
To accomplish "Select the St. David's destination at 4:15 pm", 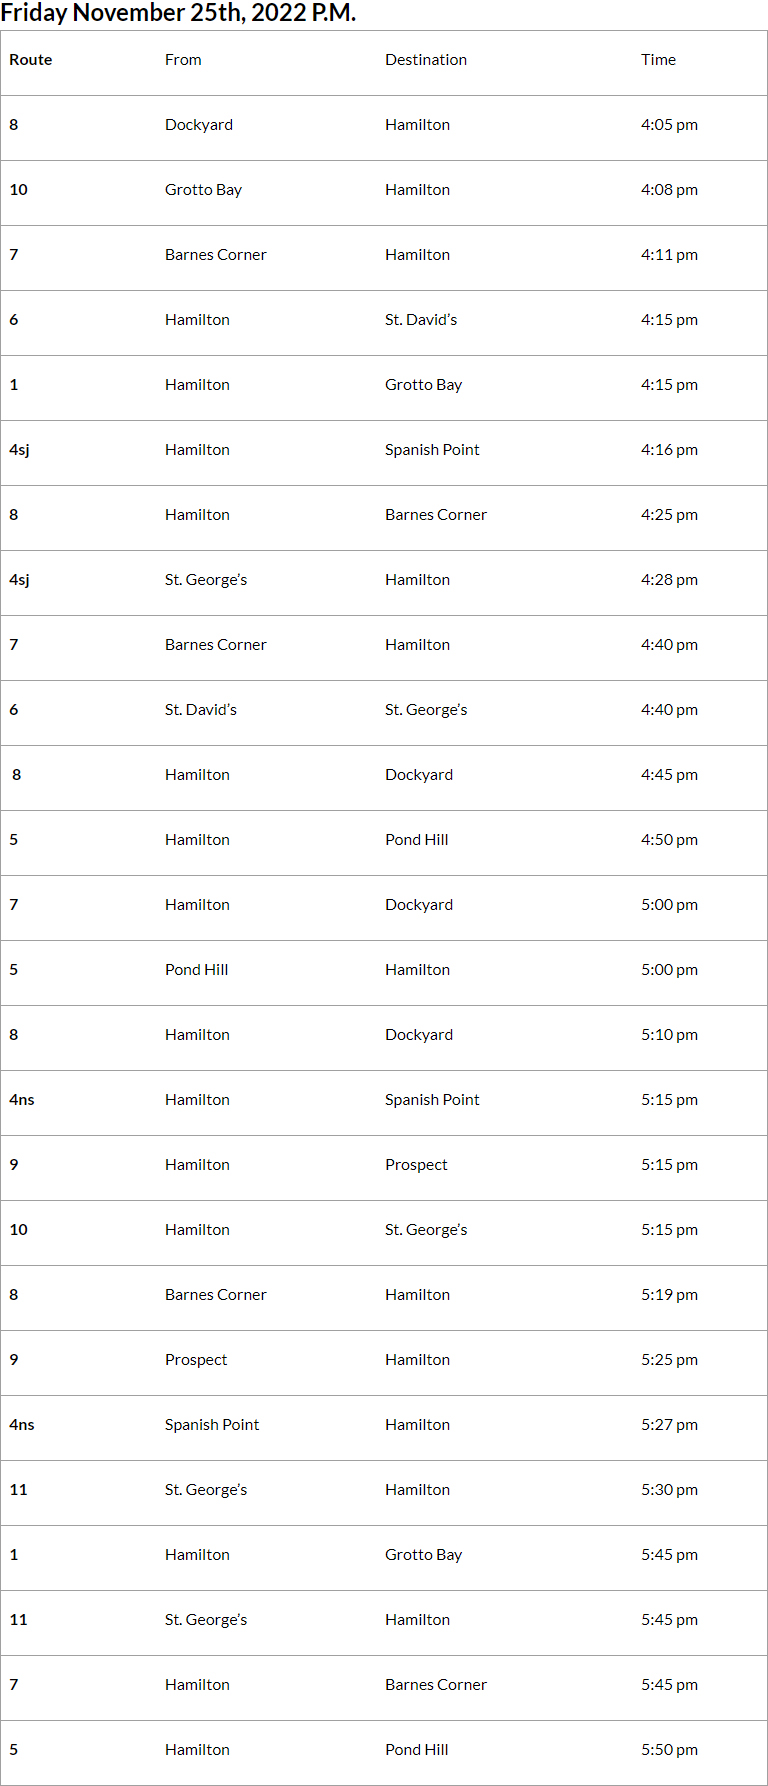I will 421,320.
